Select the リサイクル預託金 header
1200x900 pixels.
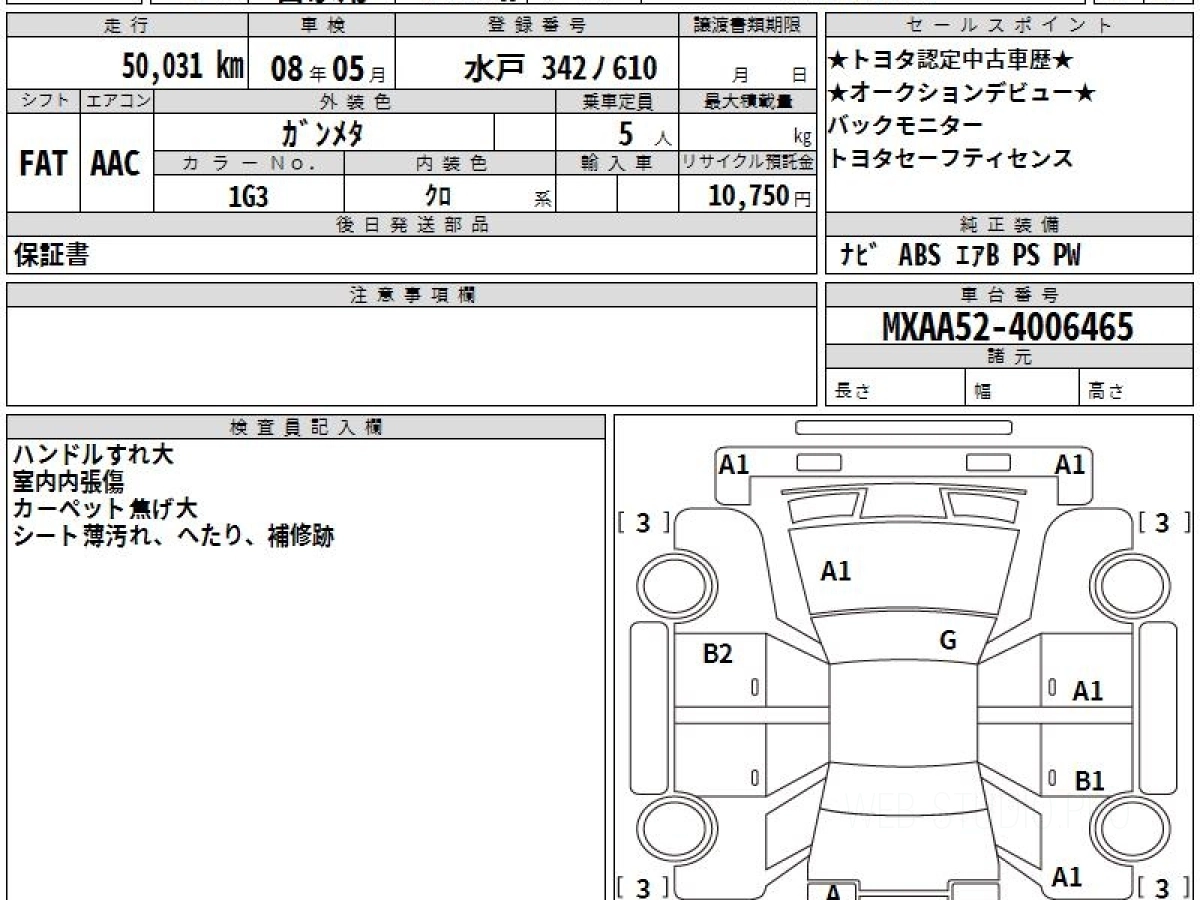tap(748, 163)
